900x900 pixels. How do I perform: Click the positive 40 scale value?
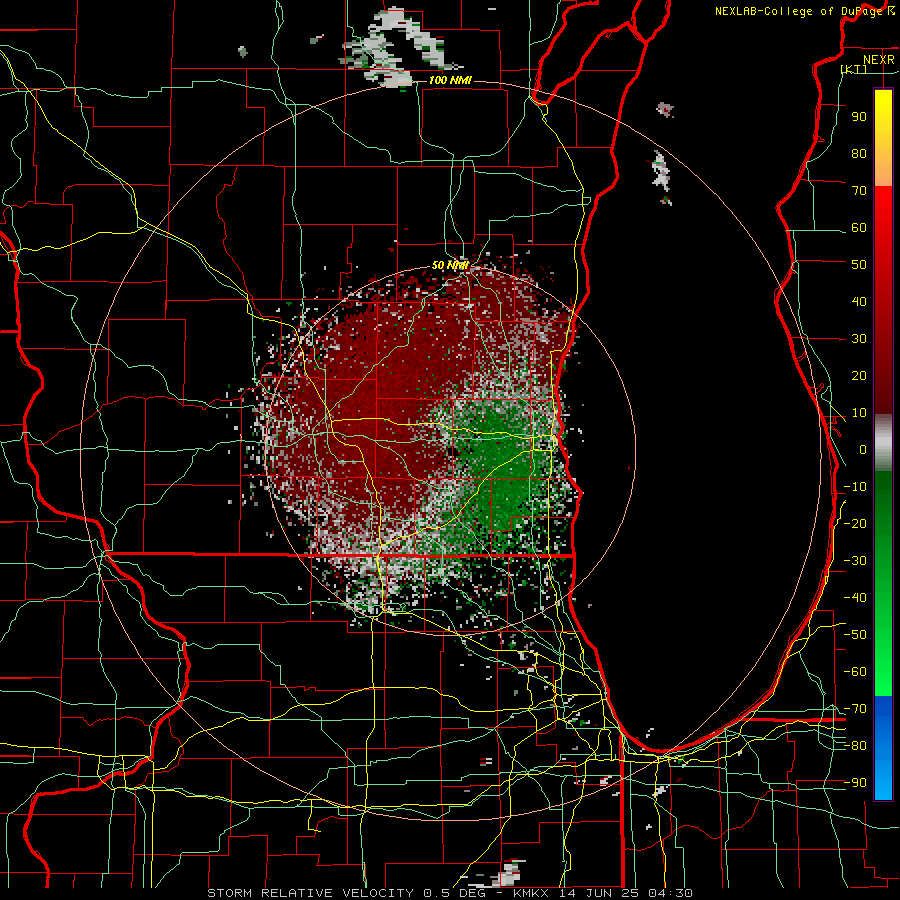pos(859,301)
